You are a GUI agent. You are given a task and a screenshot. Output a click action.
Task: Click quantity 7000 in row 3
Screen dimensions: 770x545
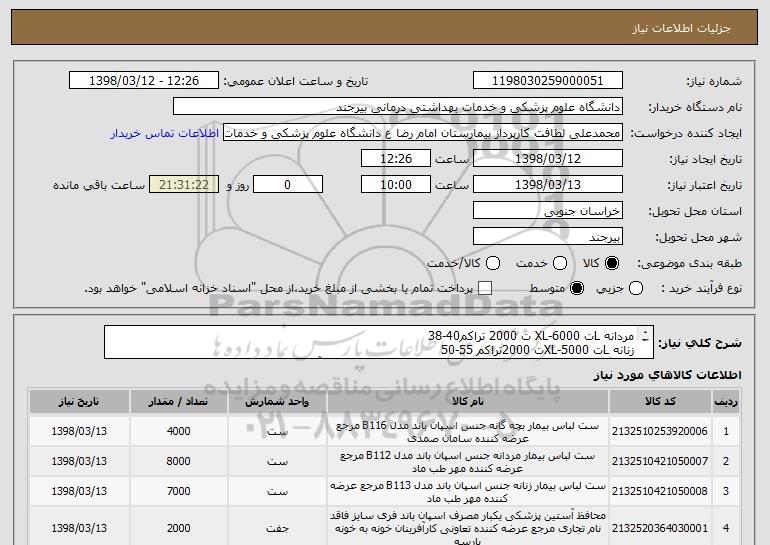pos(178,491)
